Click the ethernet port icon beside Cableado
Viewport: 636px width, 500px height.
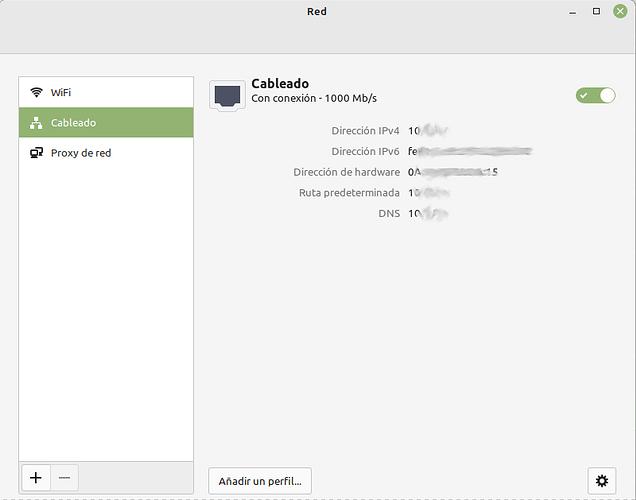[227, 95]
